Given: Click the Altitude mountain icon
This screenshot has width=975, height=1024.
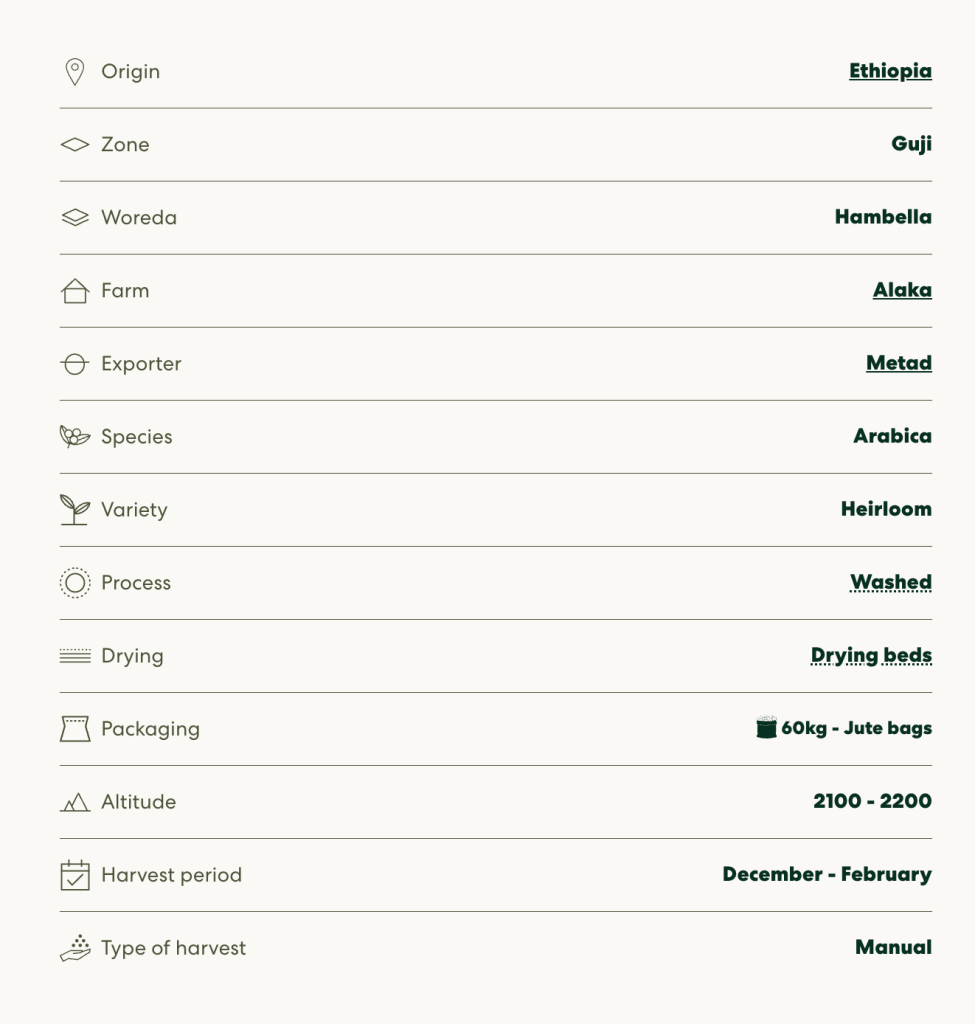Looking at the screenshot, I should coord(75,802).
